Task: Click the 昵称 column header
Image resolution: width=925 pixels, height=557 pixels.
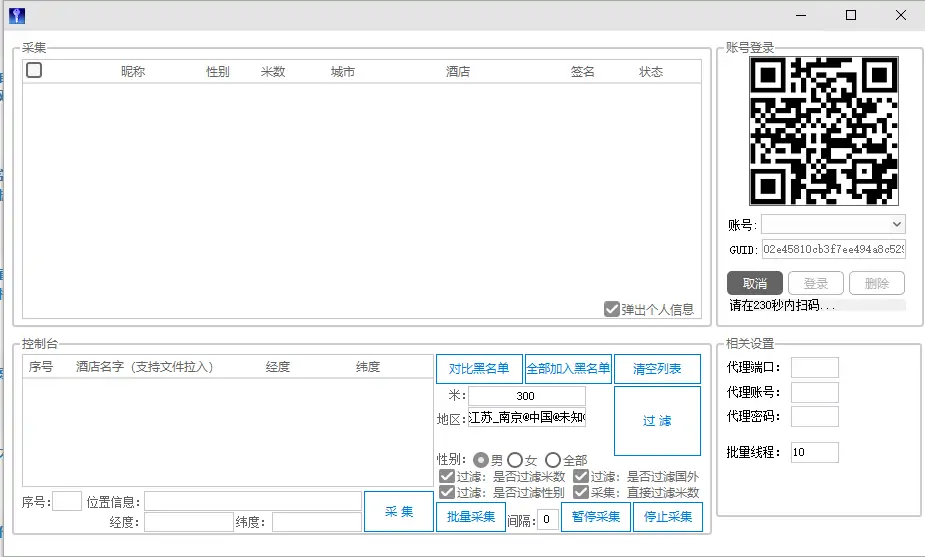Action: click(x=133, y=71)
